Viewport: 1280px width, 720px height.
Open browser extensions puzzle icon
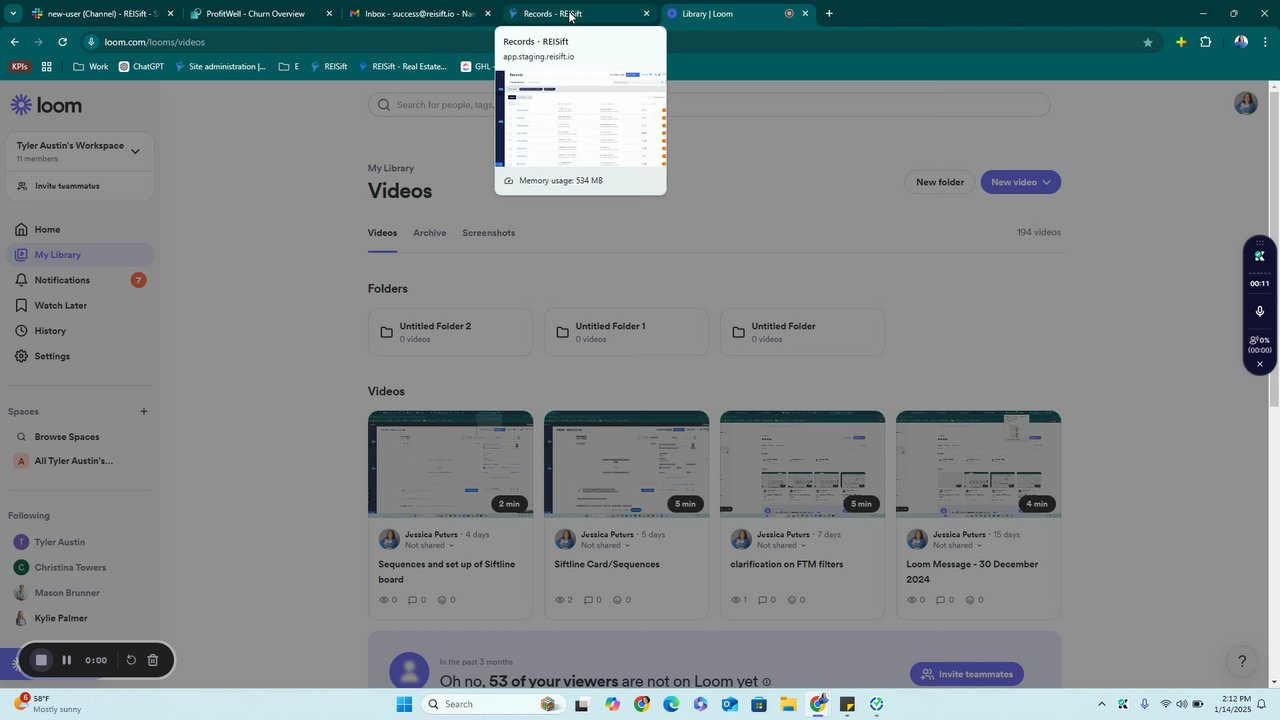tap(1205, 42)
